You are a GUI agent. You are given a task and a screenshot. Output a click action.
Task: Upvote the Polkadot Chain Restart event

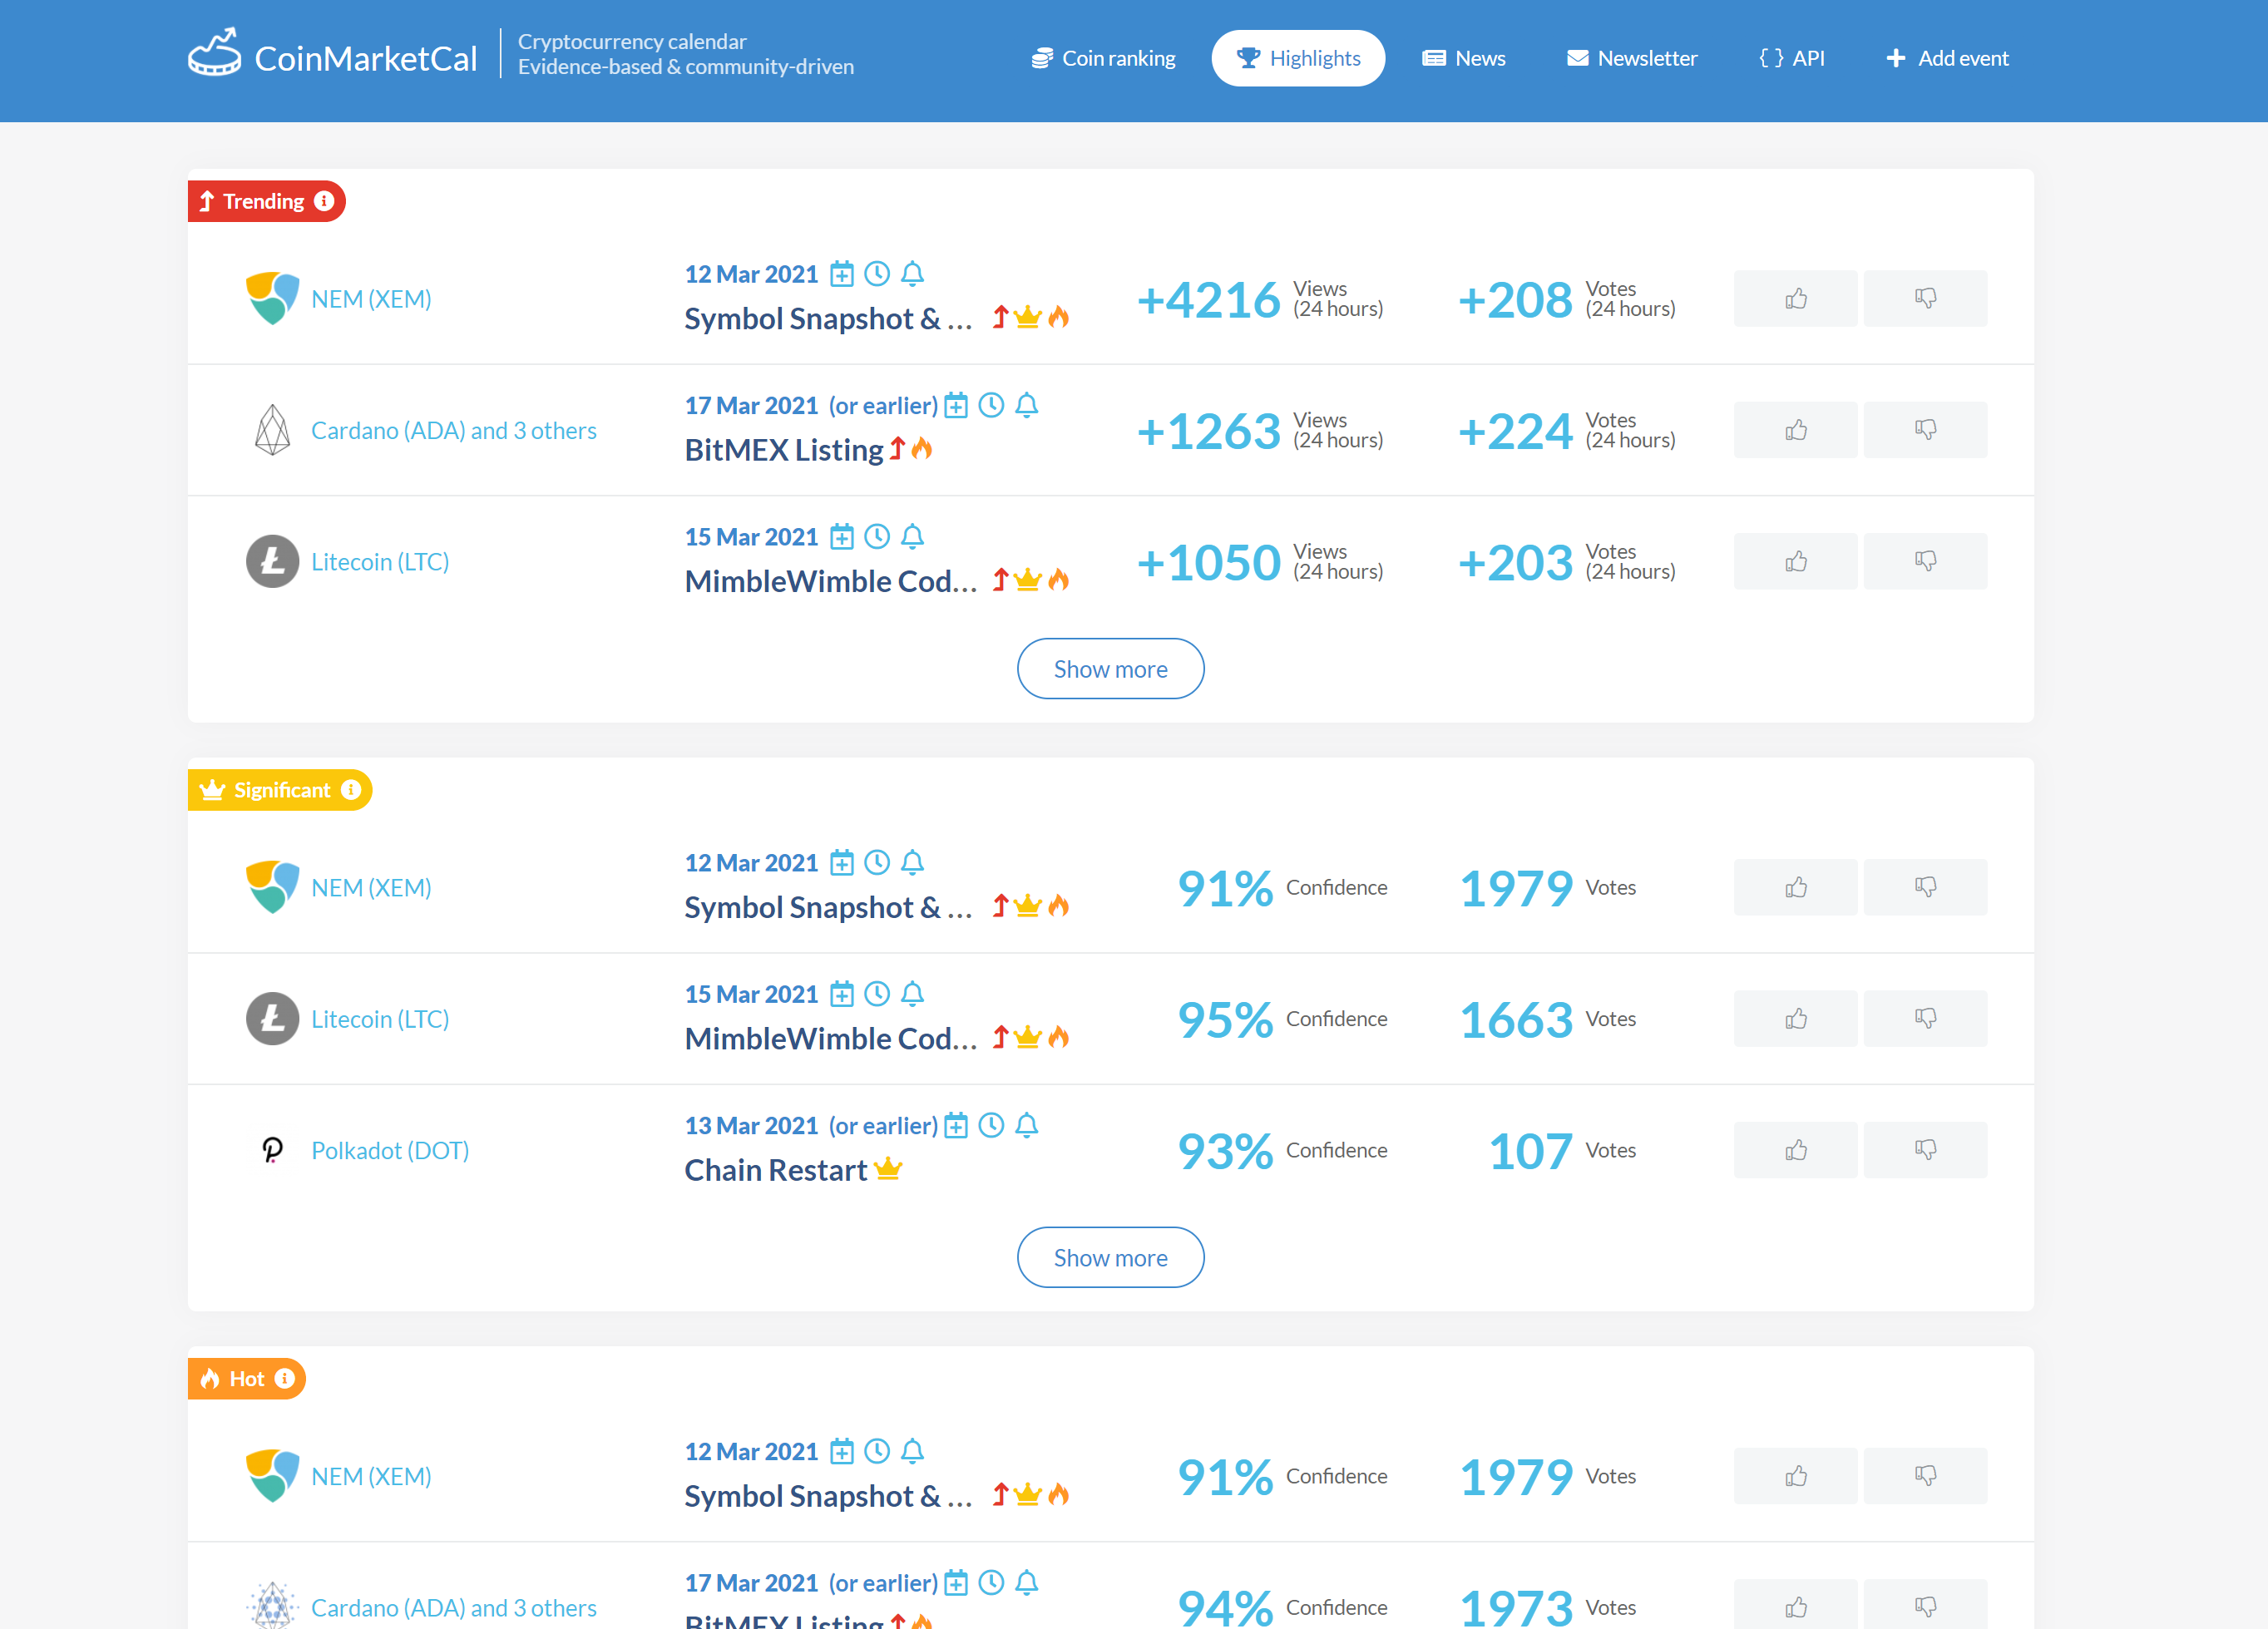coord(1795,1150)
